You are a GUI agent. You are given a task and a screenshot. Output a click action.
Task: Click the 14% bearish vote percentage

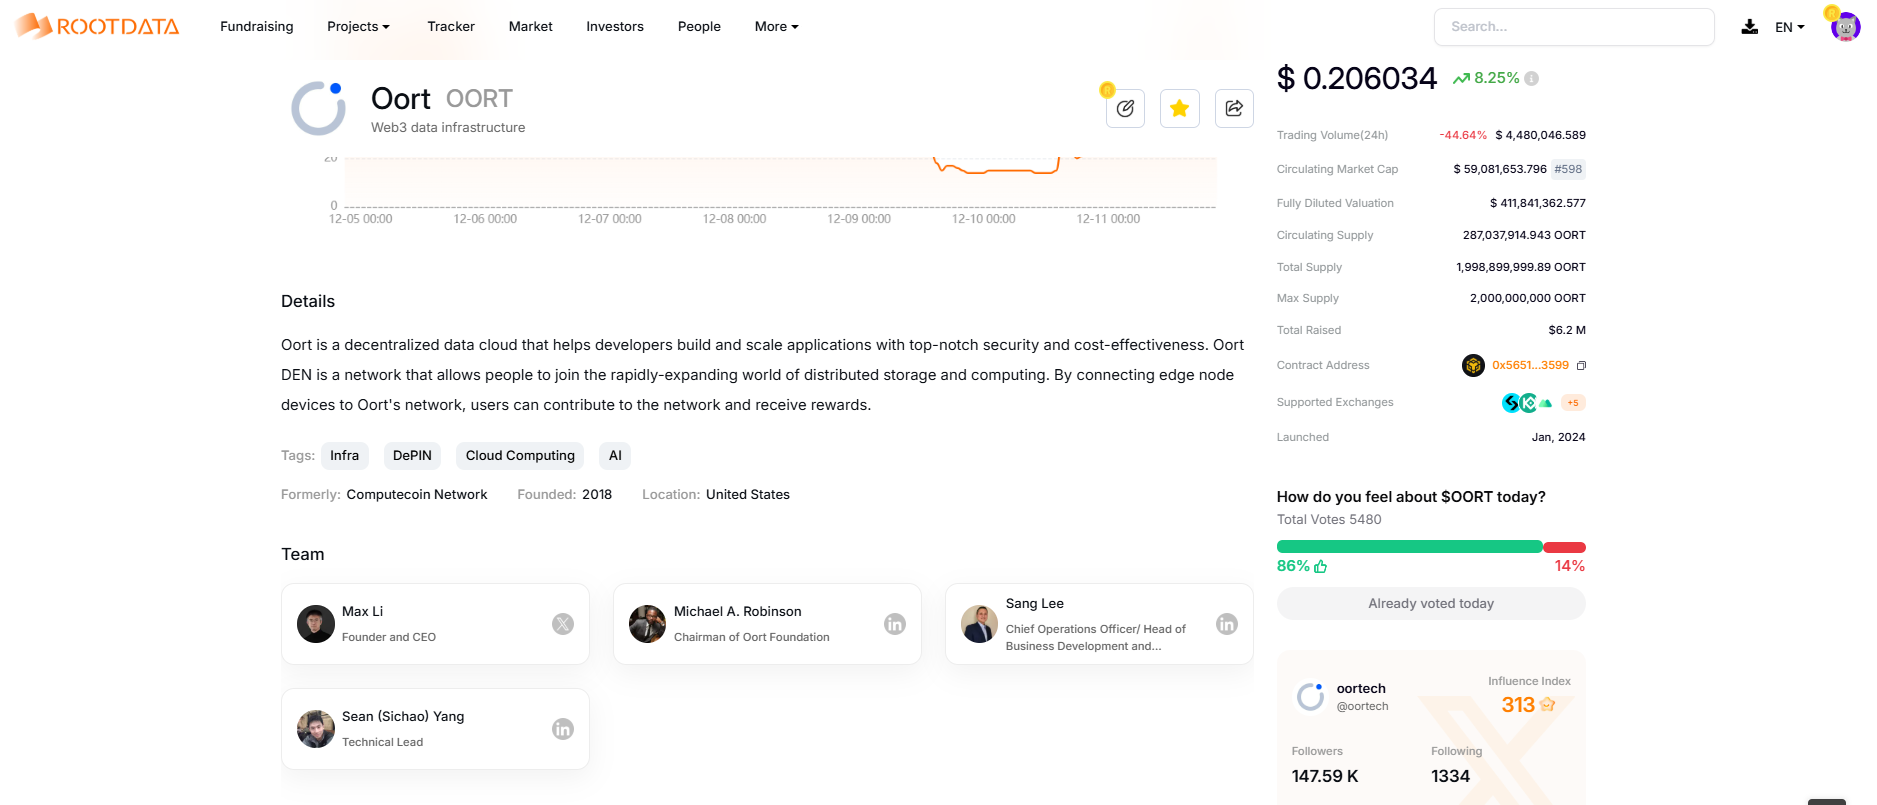(x=1570, y=566)
